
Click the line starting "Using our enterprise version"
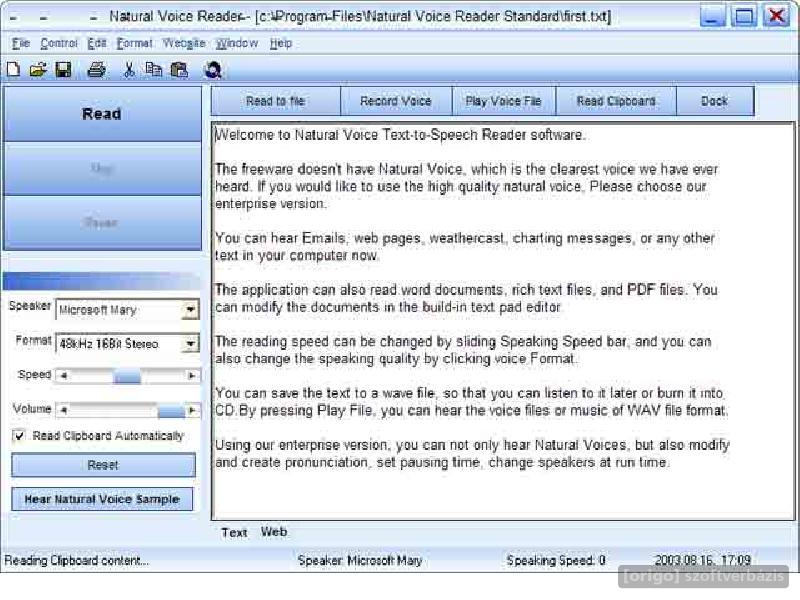(472, 445)
